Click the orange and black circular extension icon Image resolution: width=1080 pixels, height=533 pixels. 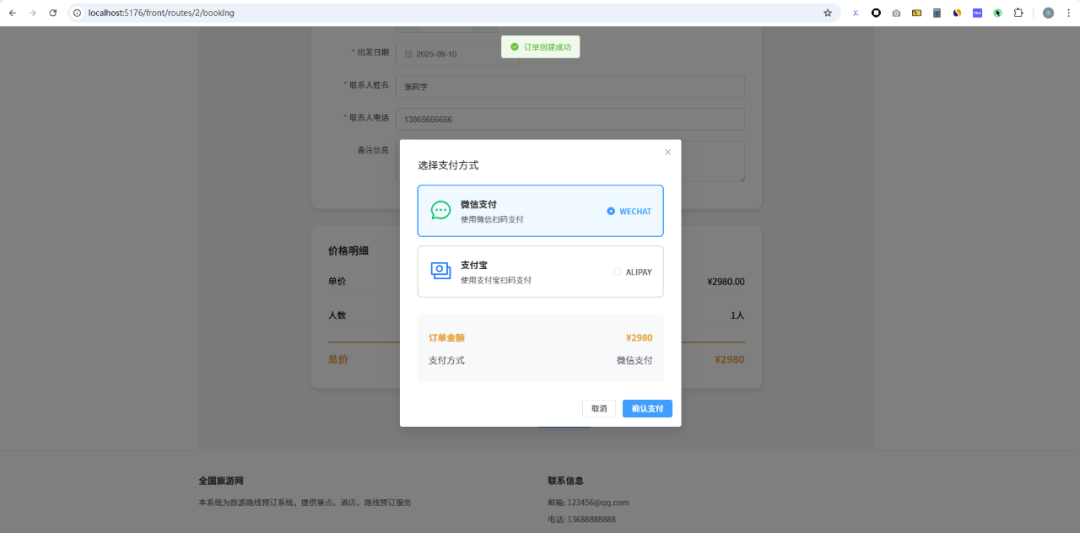point(957,12)
